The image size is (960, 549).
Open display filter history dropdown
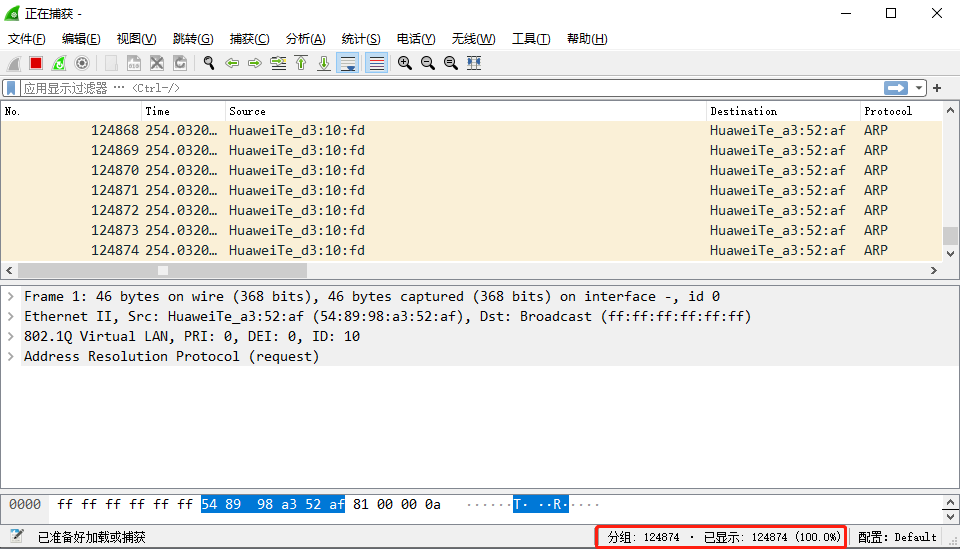918,88
